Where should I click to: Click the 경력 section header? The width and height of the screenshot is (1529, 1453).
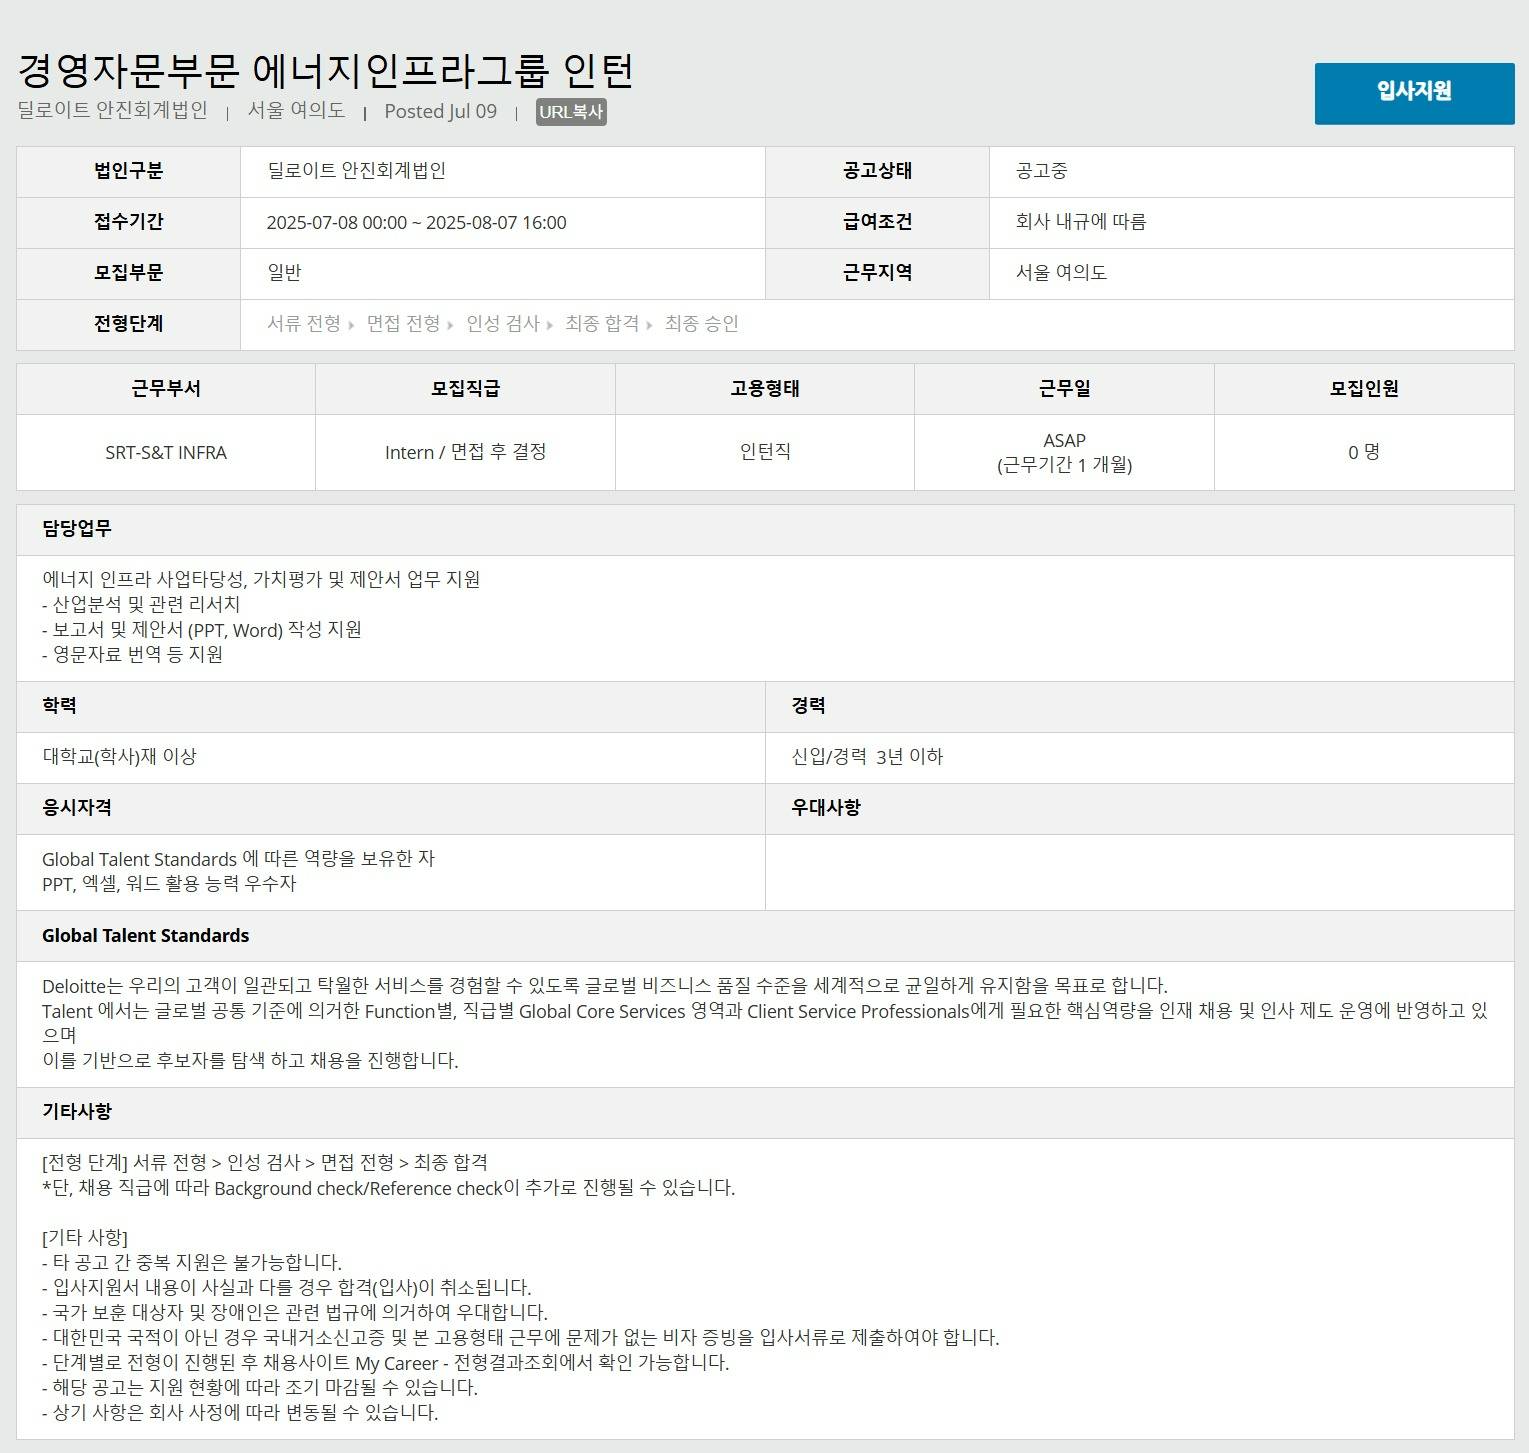coord(1140,707)
